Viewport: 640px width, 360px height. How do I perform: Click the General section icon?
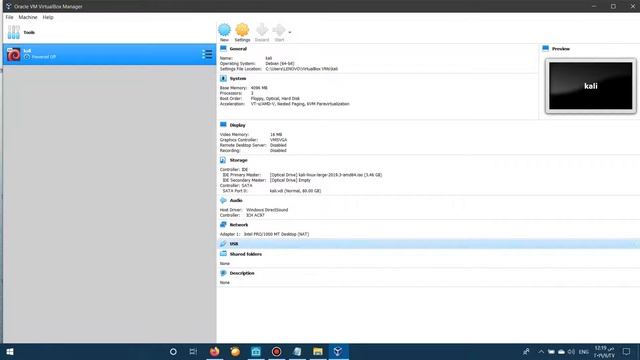click(x=223, y=48)
